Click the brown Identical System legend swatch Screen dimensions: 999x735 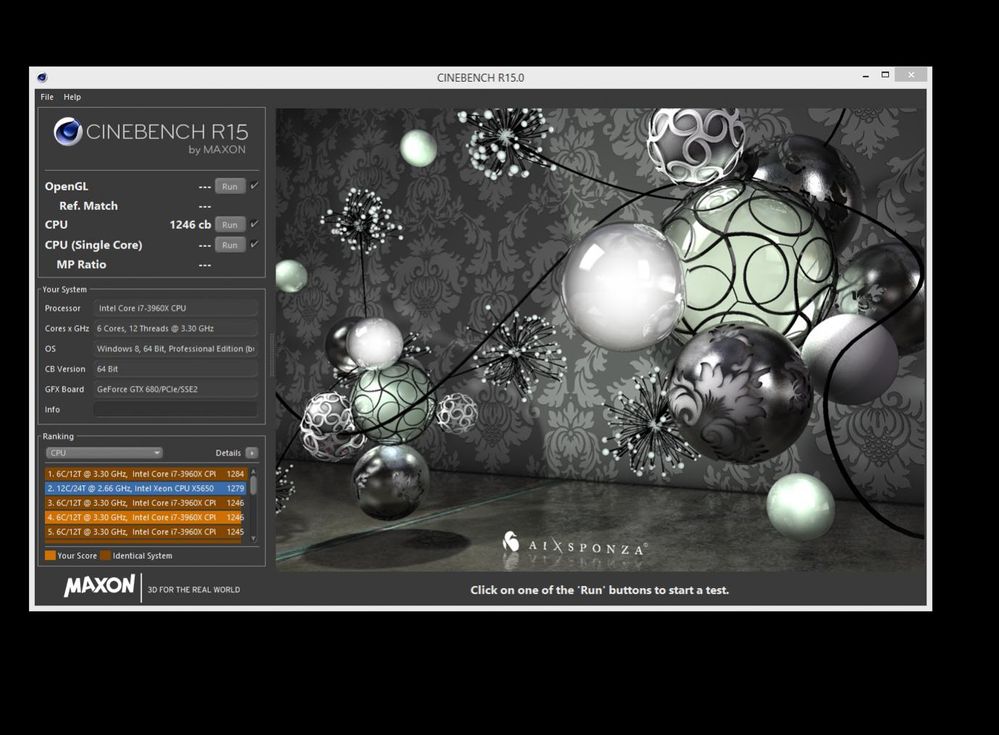105,555
